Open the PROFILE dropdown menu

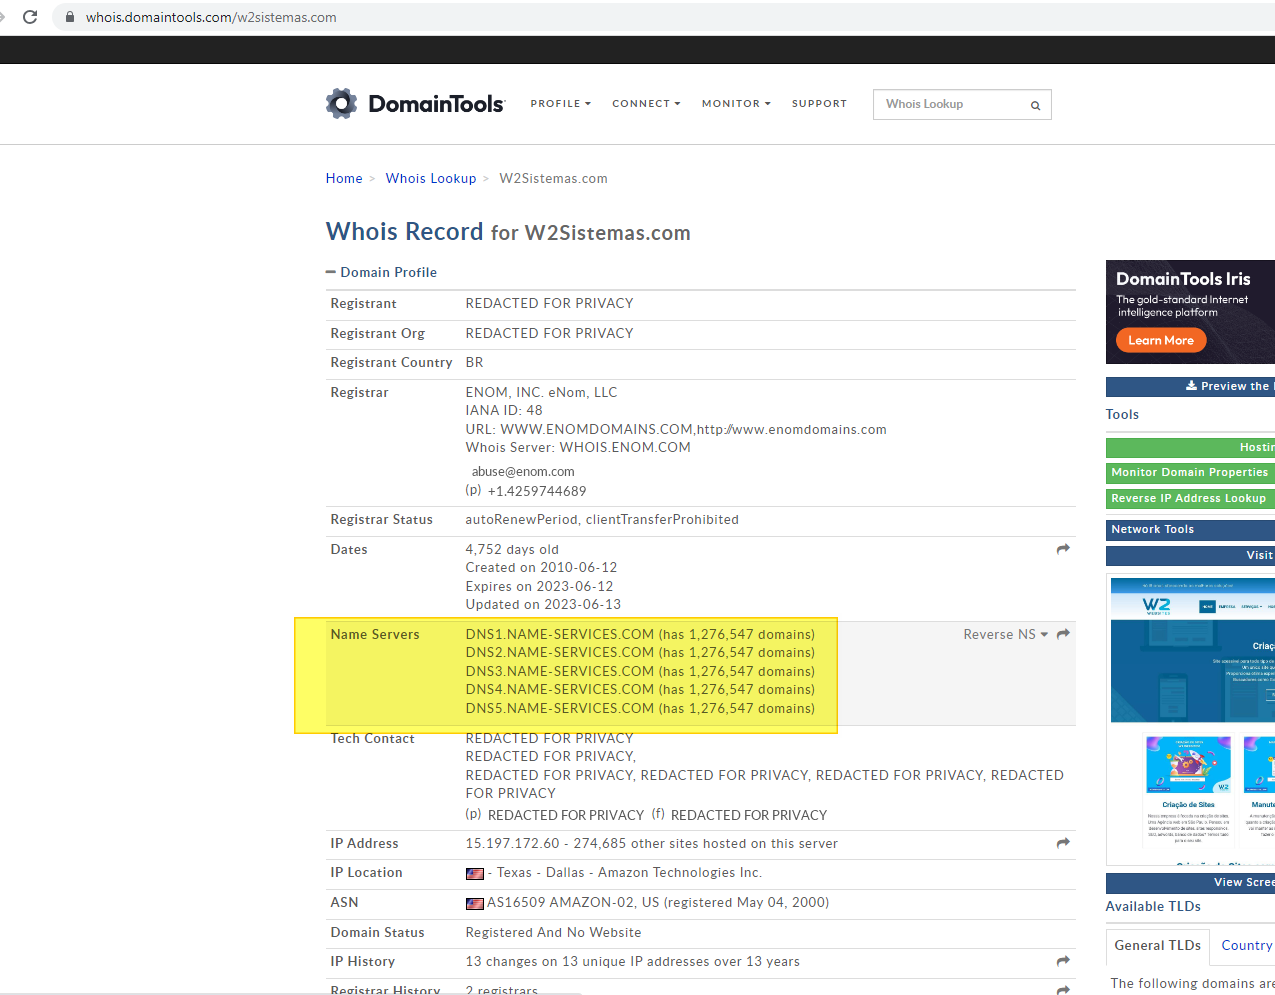561,104
